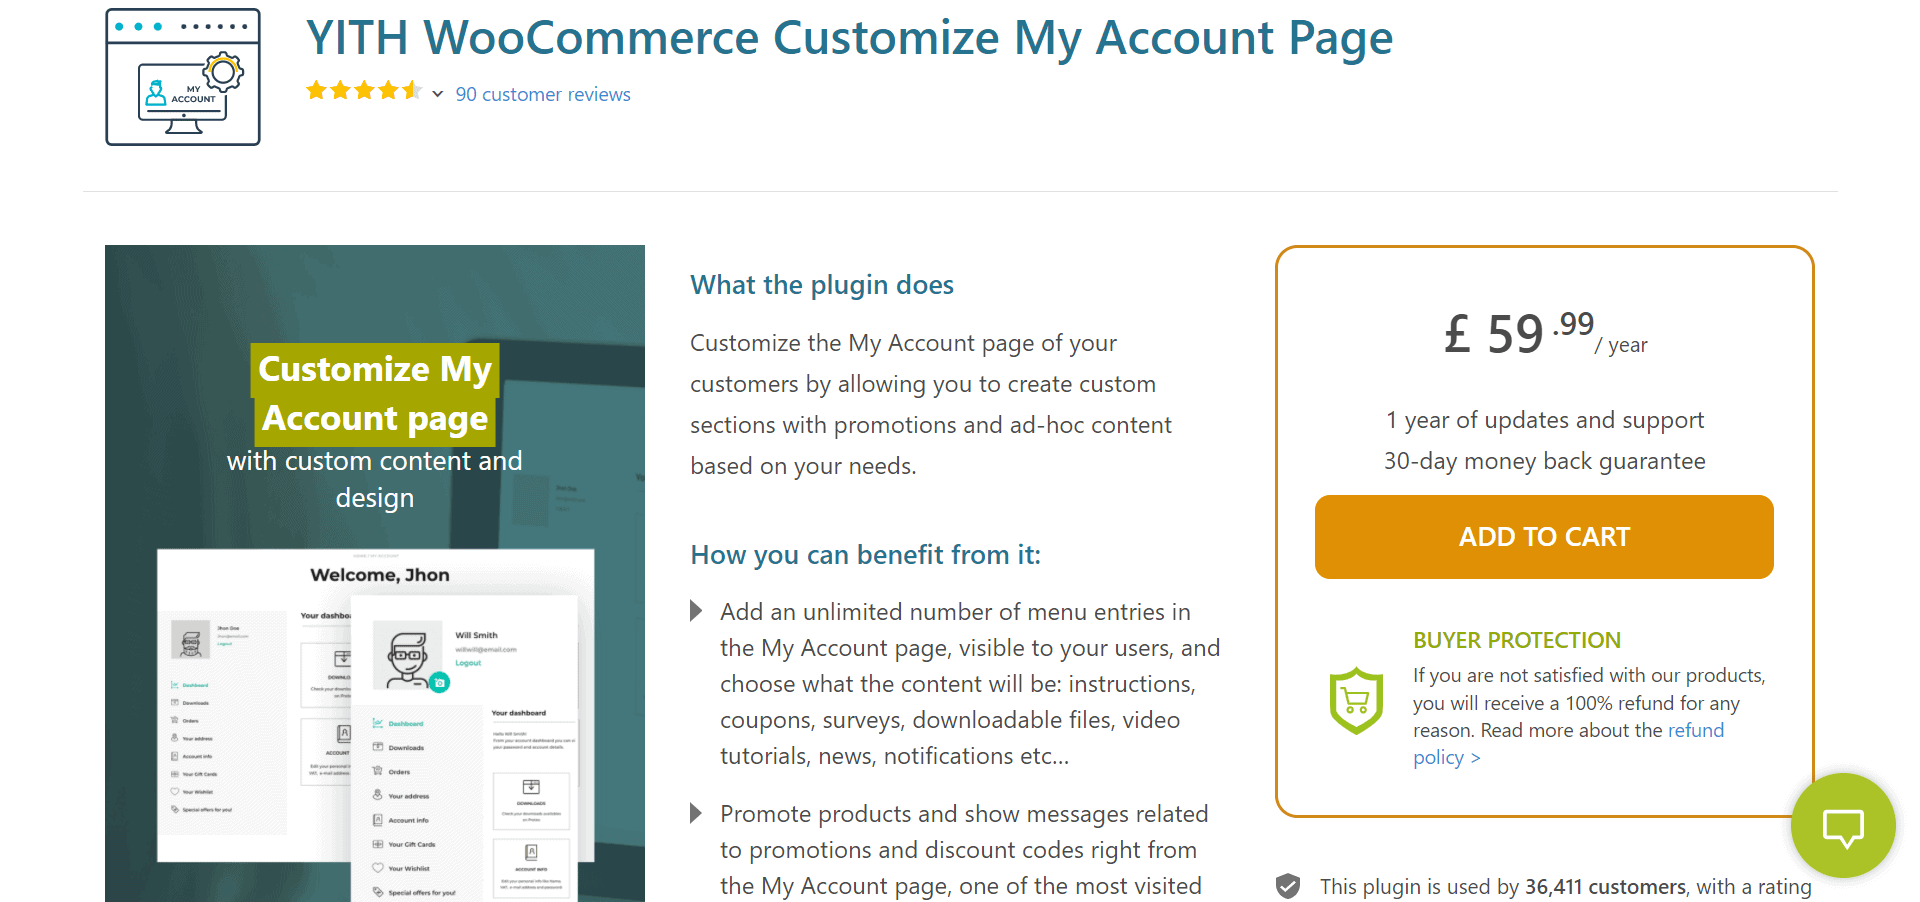Click the Downloads icon in the account menu
This screenshot has height=902, width=1920.
(x=377, y=747)
